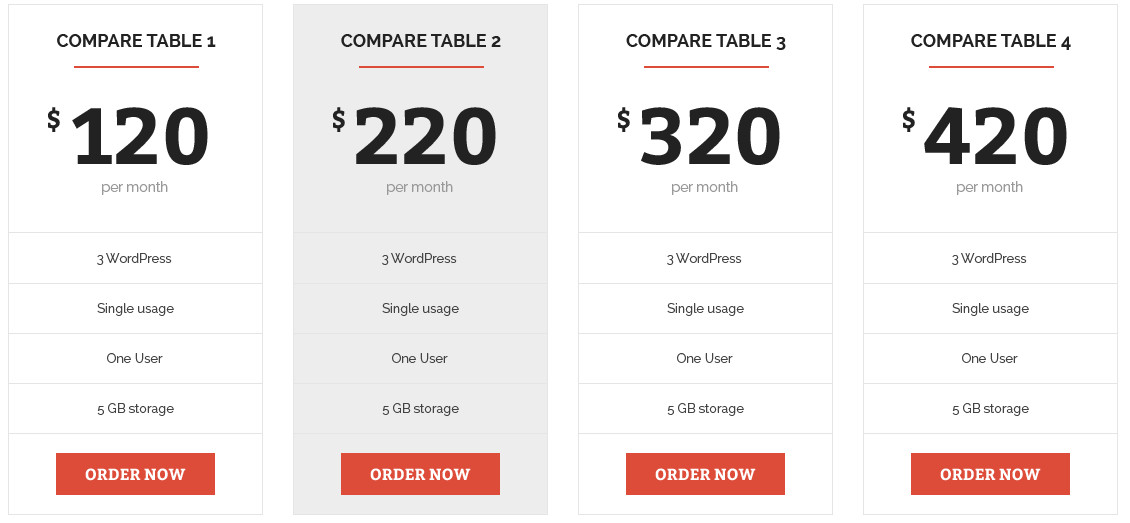This screenshot has height=523, width=1130.
Task: Click the $120 price figure
Action: coord(140,137)
